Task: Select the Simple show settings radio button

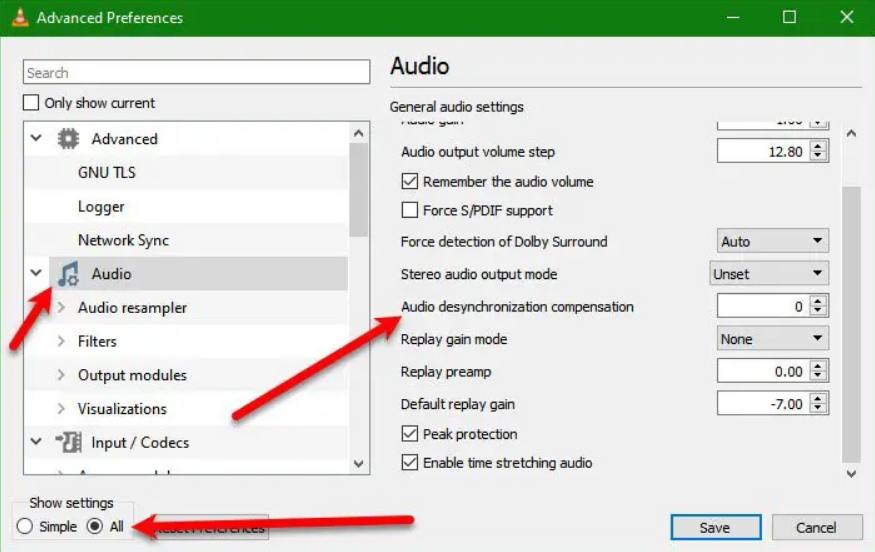Action: click(25, 526)
